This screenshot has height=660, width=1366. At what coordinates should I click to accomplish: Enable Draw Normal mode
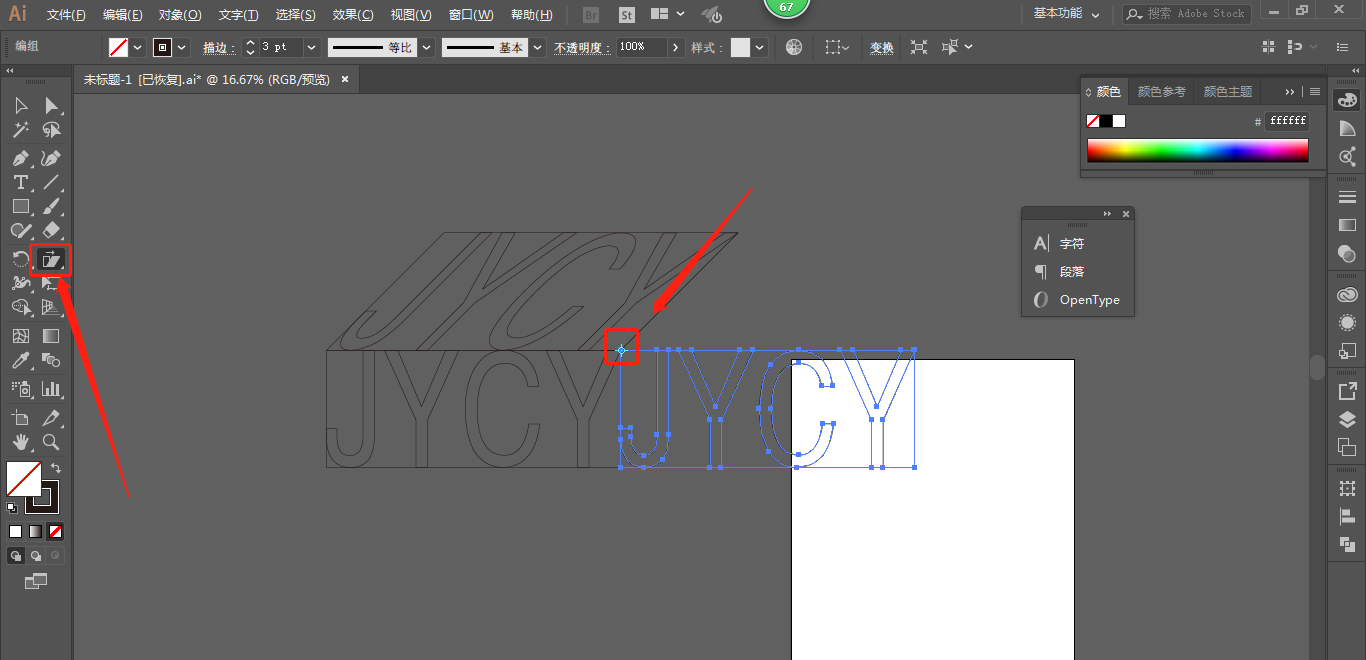tap(16, 555)
